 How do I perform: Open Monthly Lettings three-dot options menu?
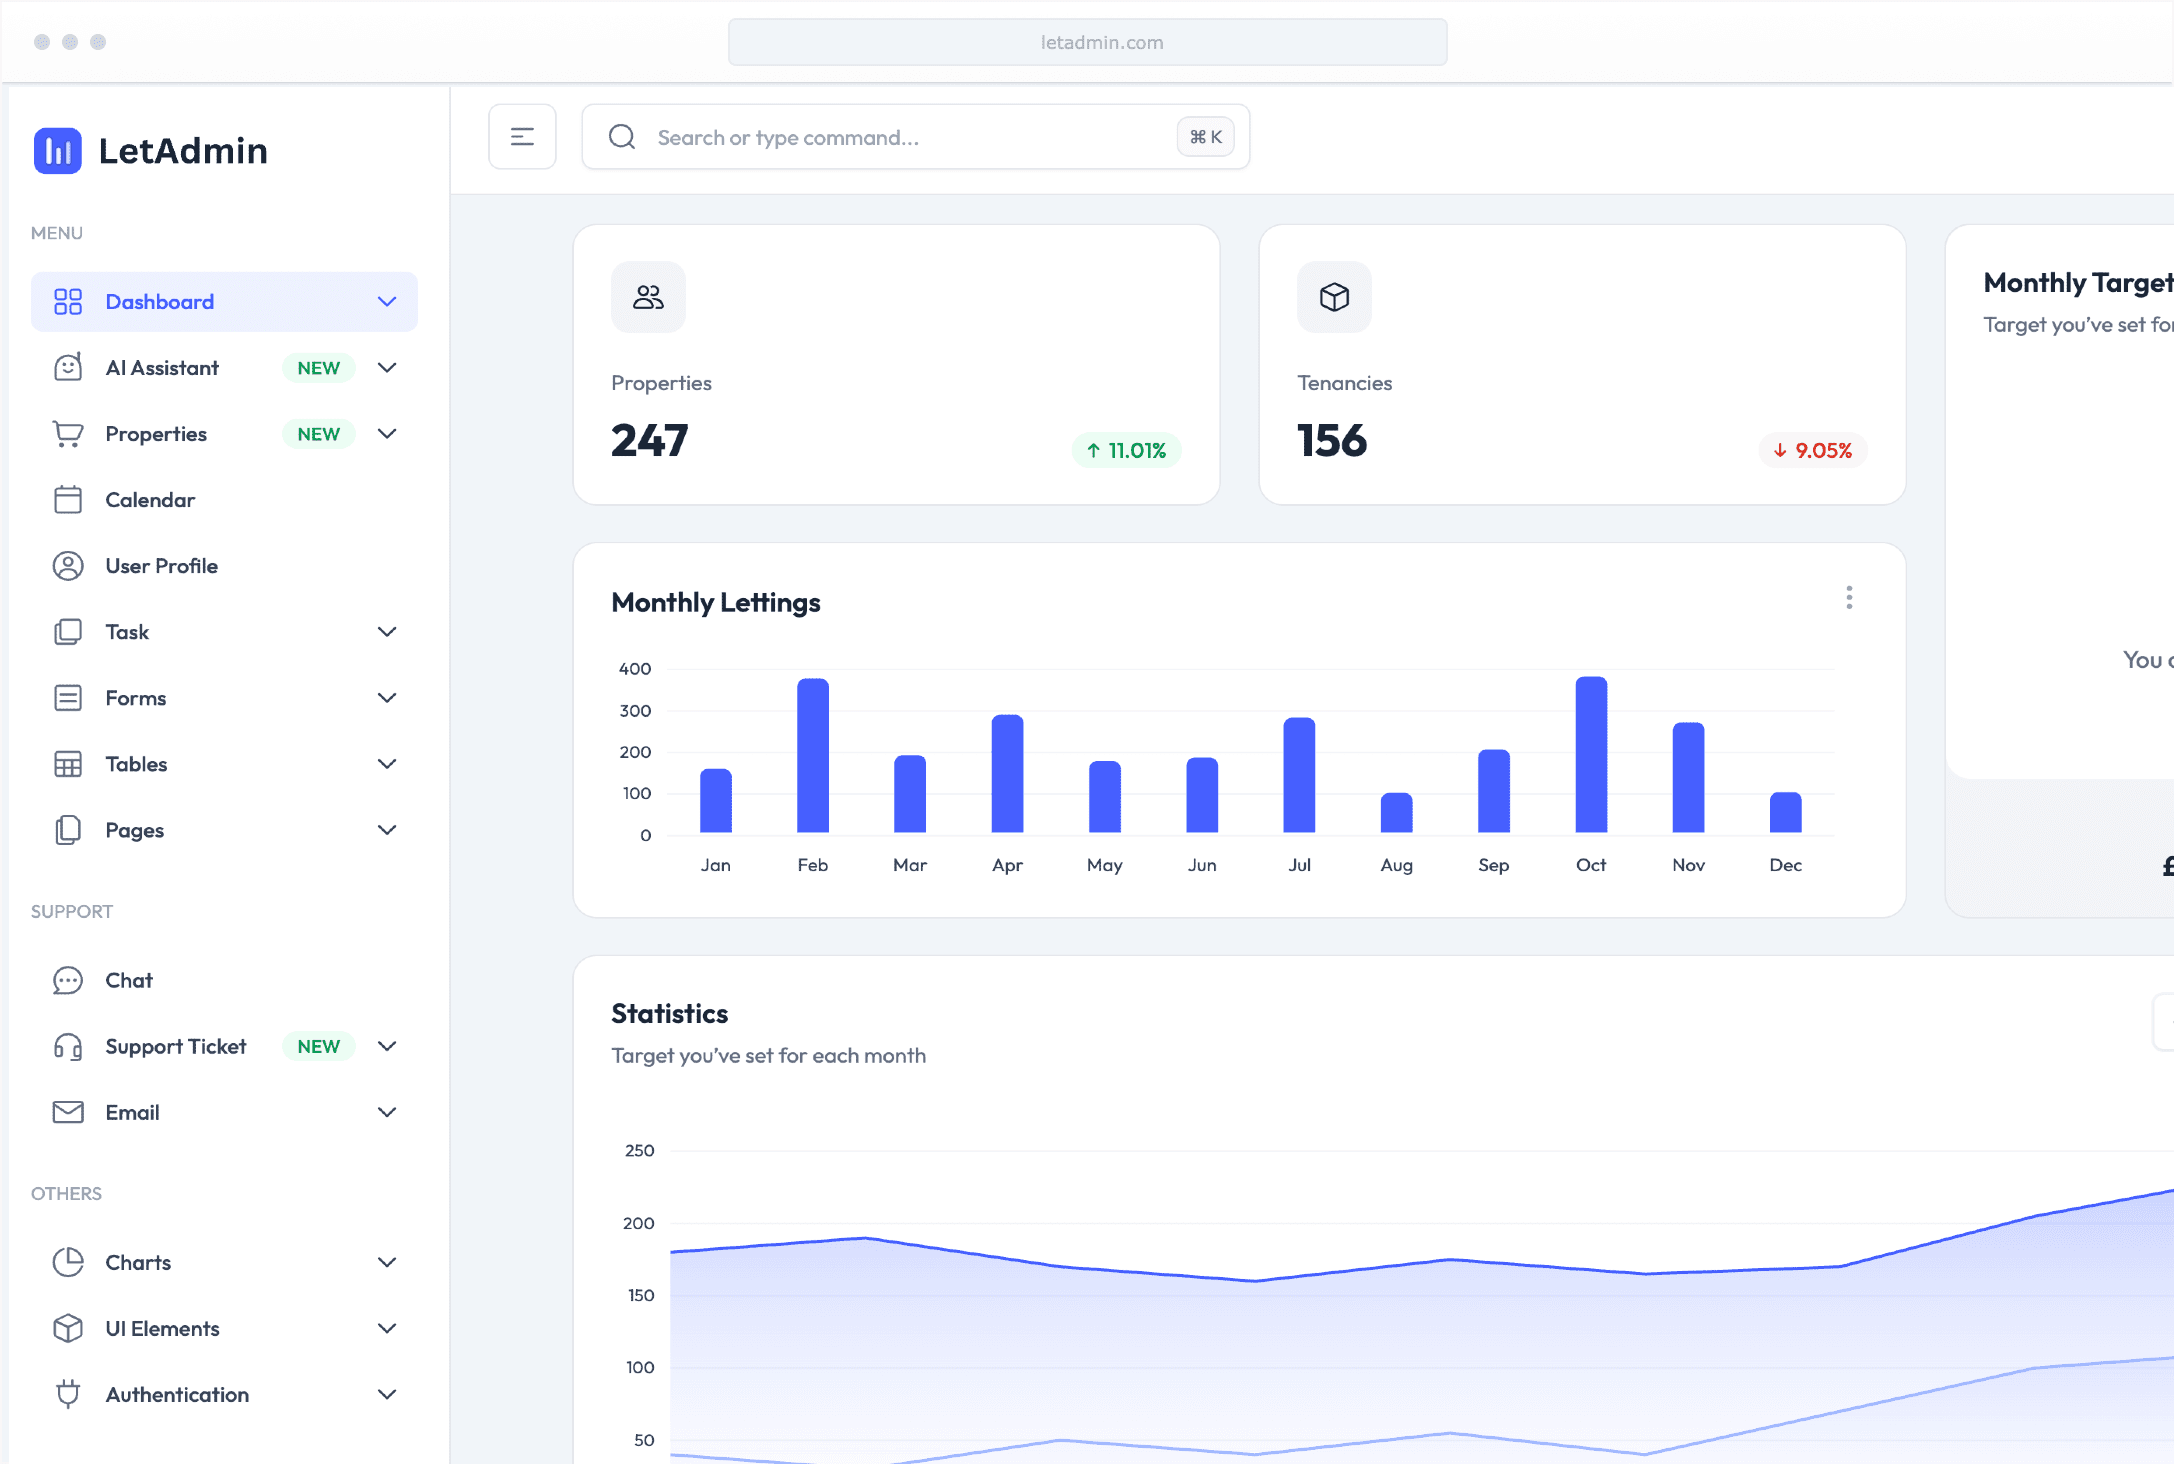pyautogui.click(x=1849, y=598)
